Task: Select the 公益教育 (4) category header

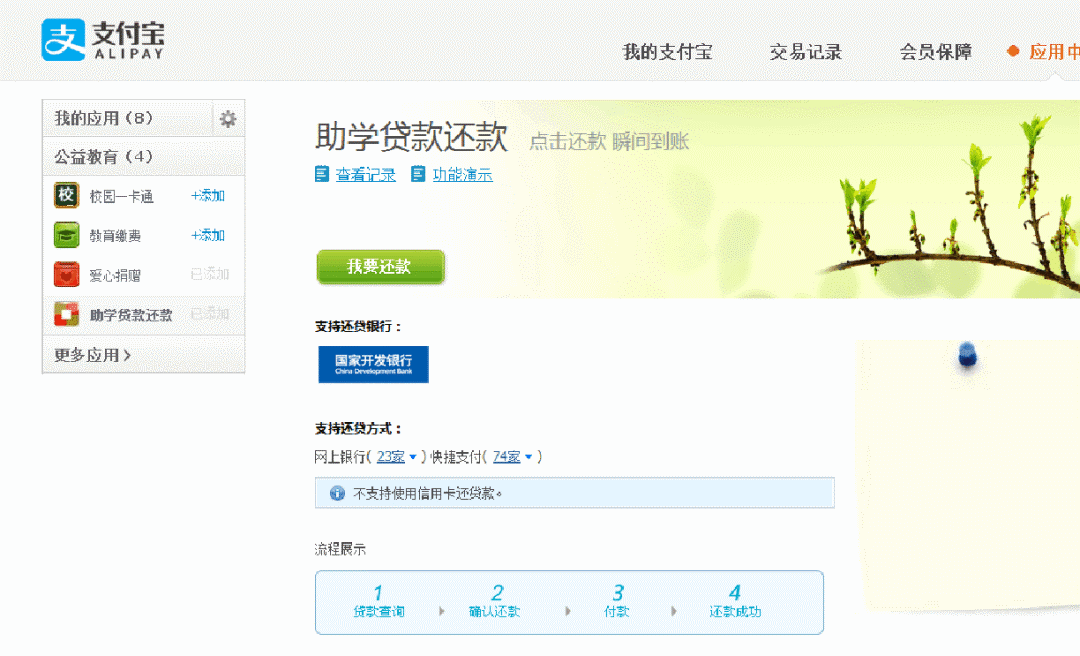Action: pos(103,157)
